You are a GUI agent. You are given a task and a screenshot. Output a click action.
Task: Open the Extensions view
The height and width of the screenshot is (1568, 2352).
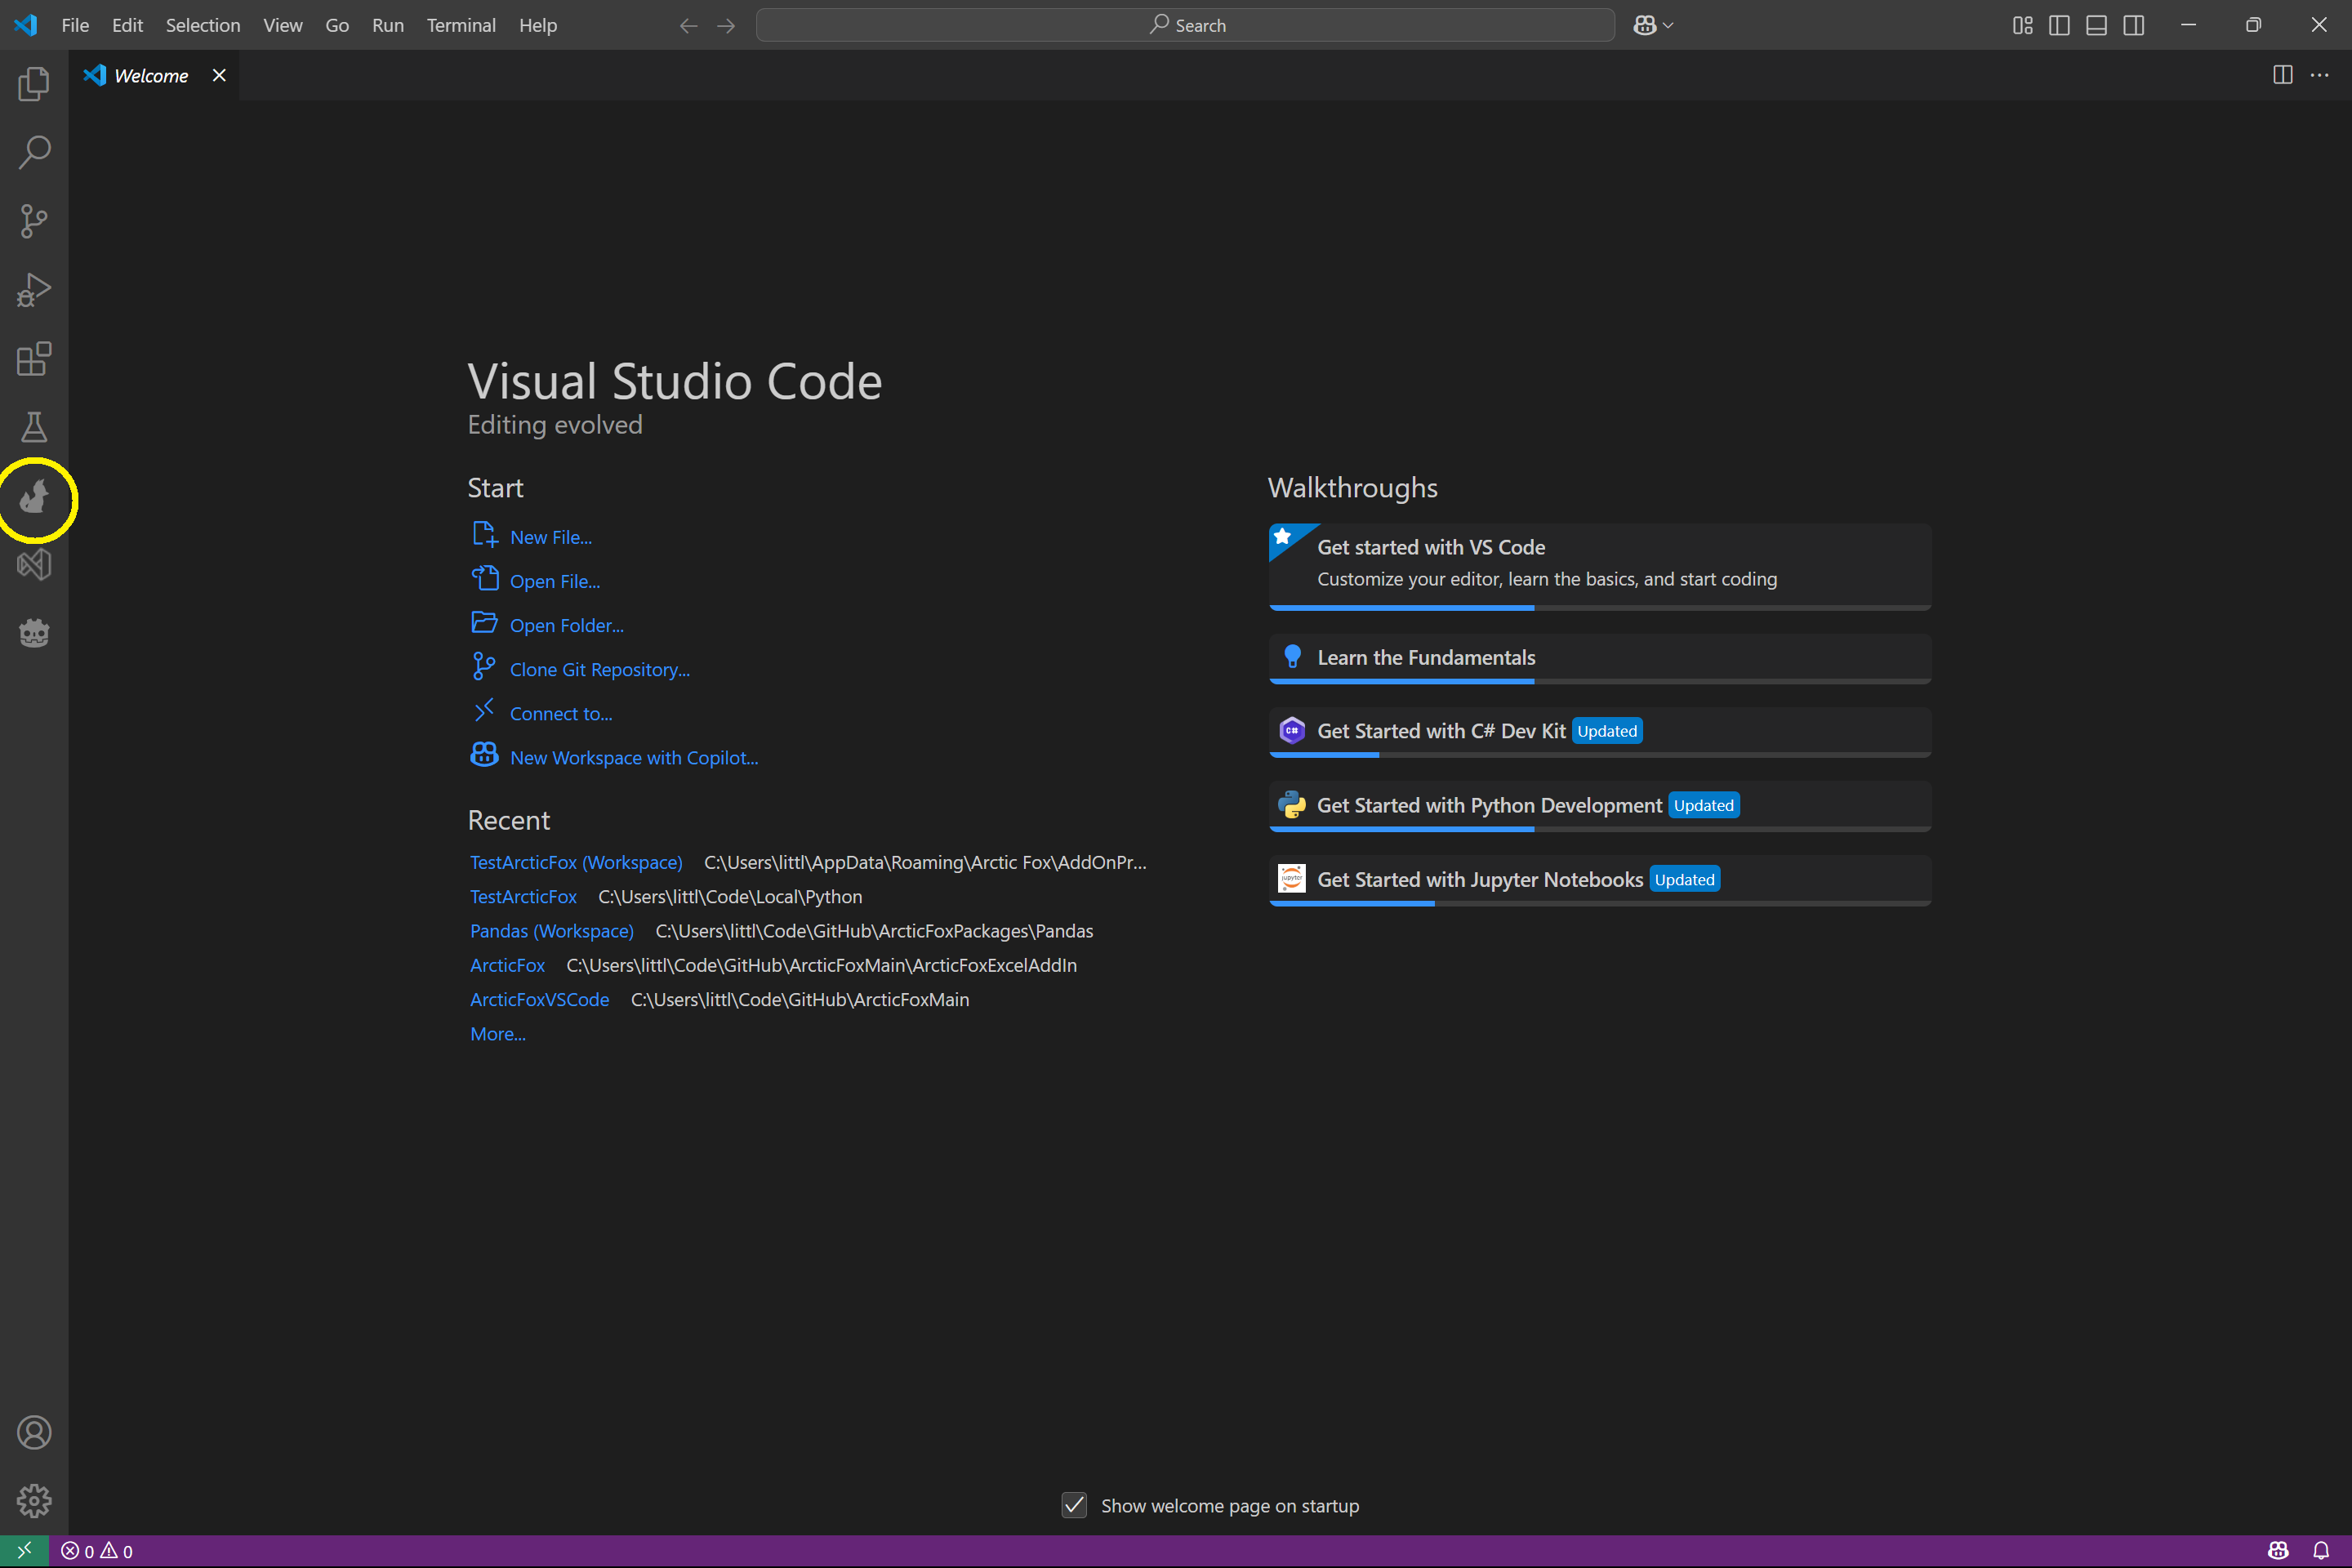pyautogui.click(x=34, y=359)
